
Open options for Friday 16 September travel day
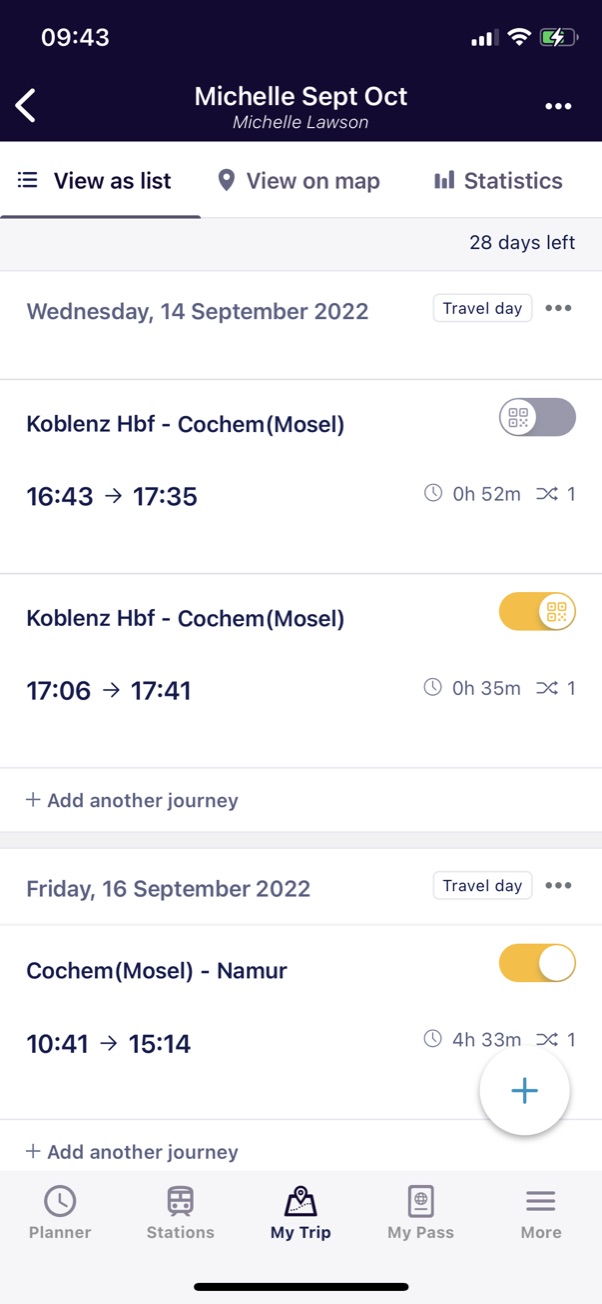(x=558, y=885)
